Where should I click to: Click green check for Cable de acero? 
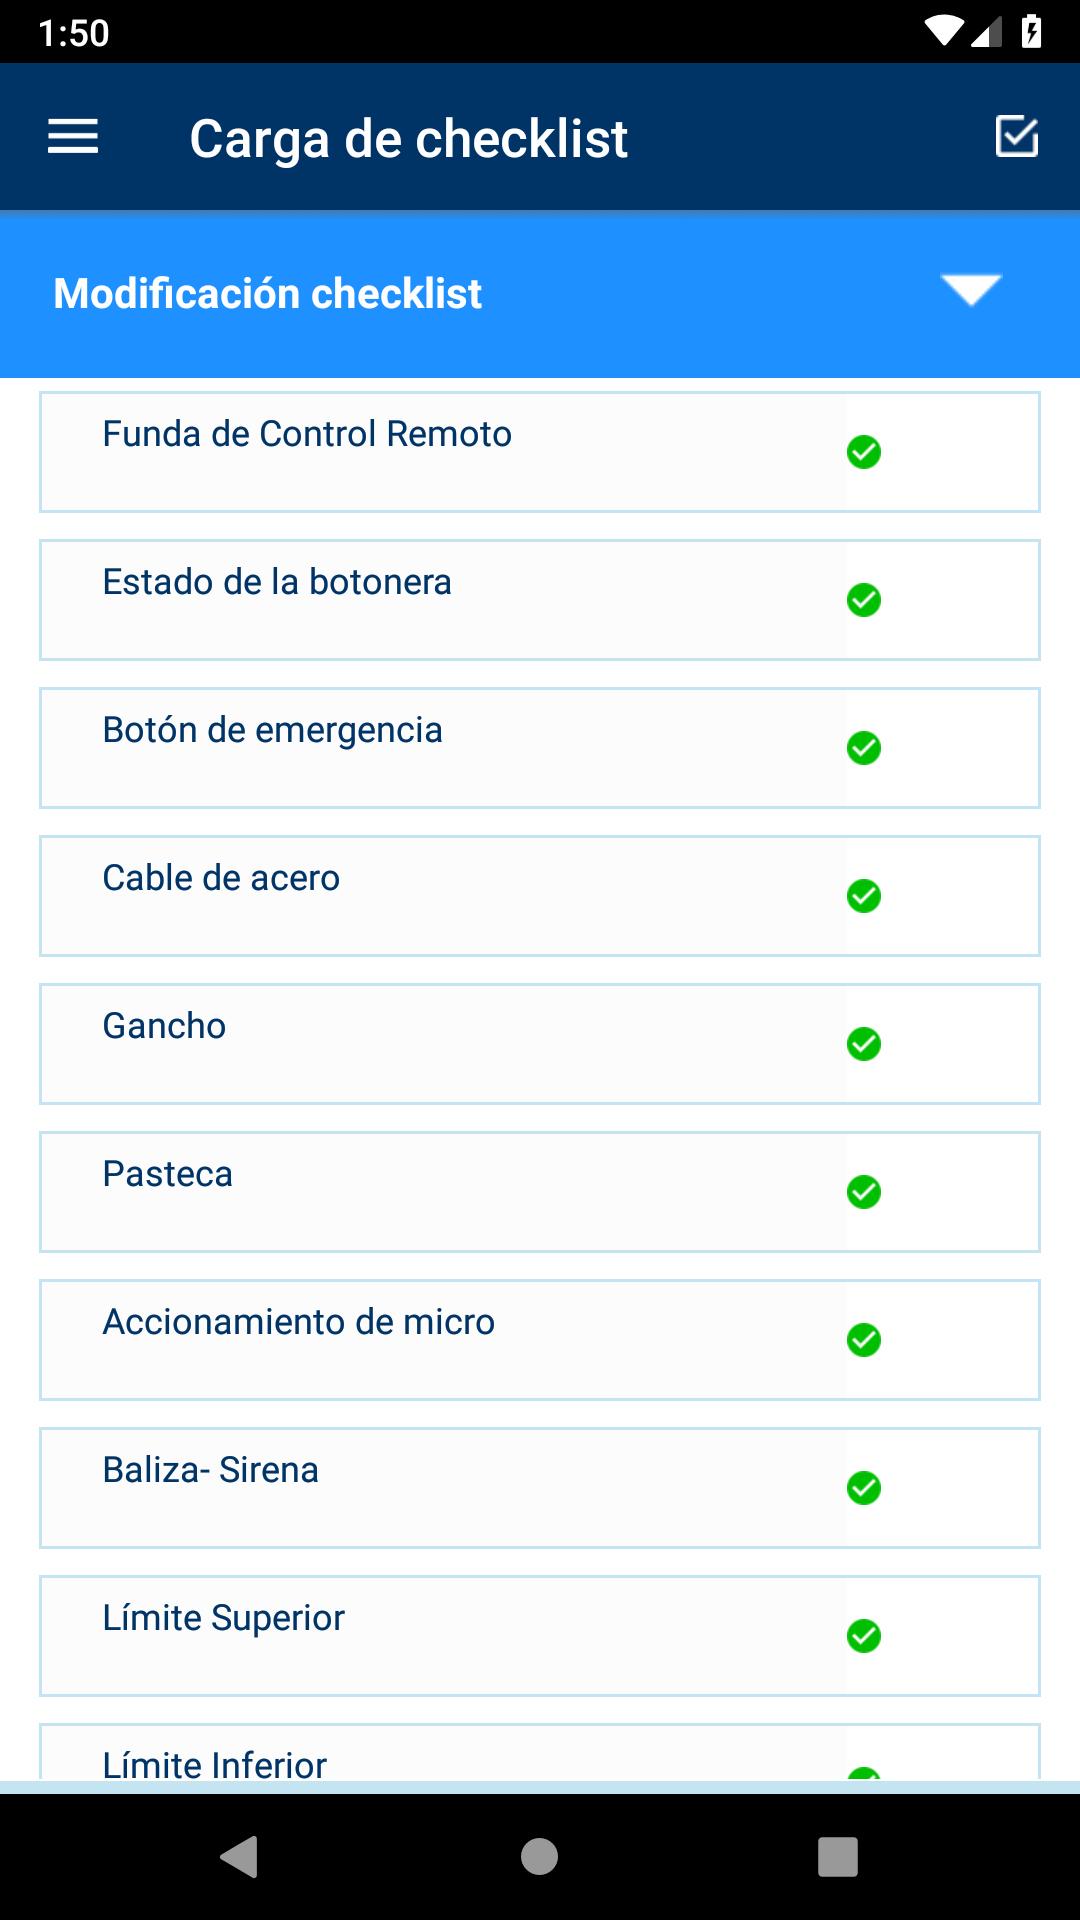click(x=864, y=896)
